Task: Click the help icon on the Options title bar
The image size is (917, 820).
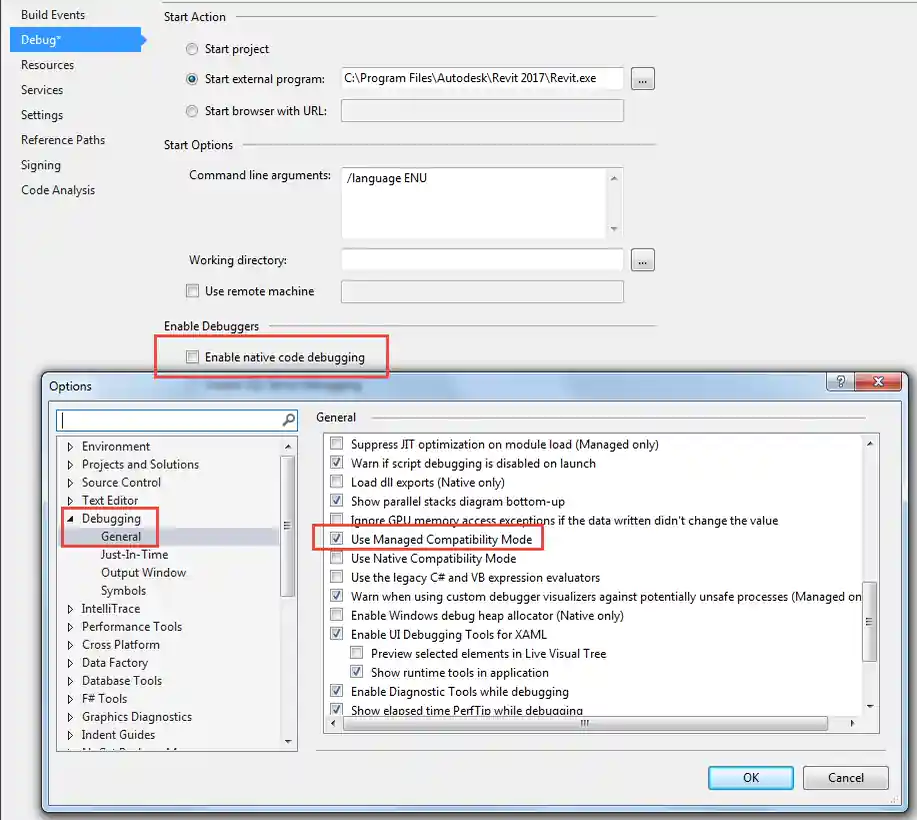Action: [839, 381]
